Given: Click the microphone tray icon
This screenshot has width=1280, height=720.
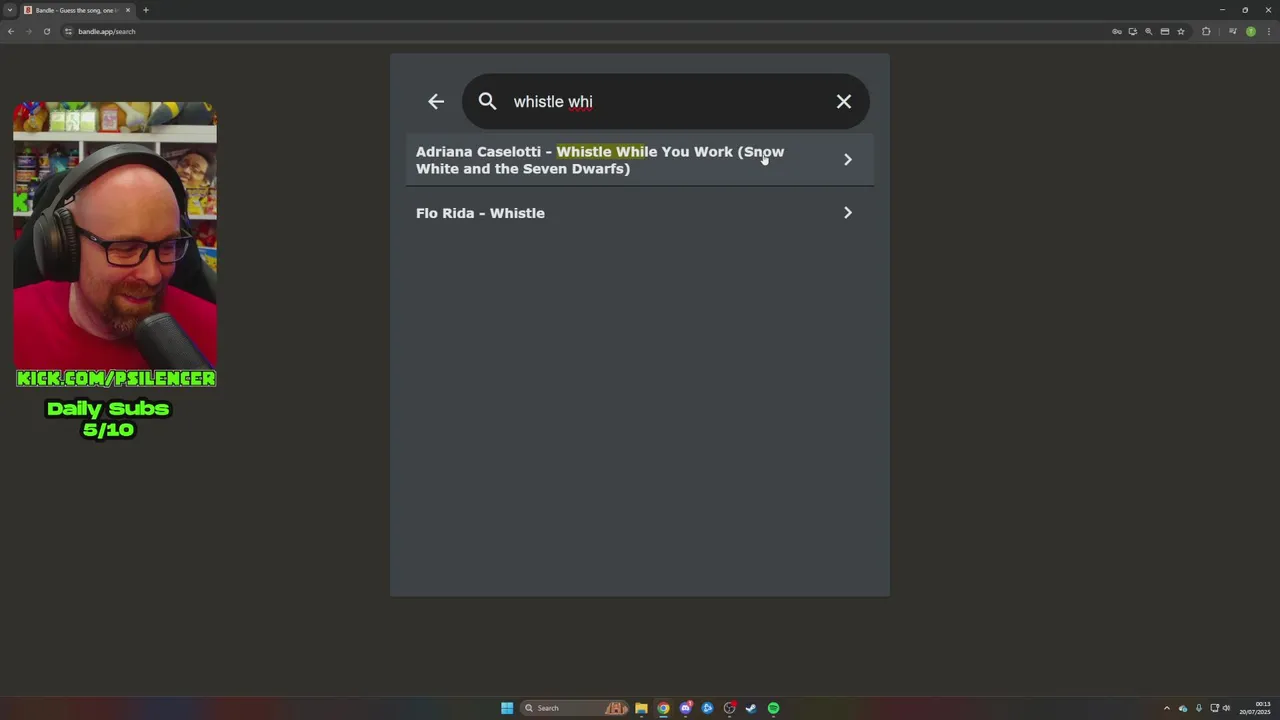Looking at the screenshot, I should [1199, 708].
